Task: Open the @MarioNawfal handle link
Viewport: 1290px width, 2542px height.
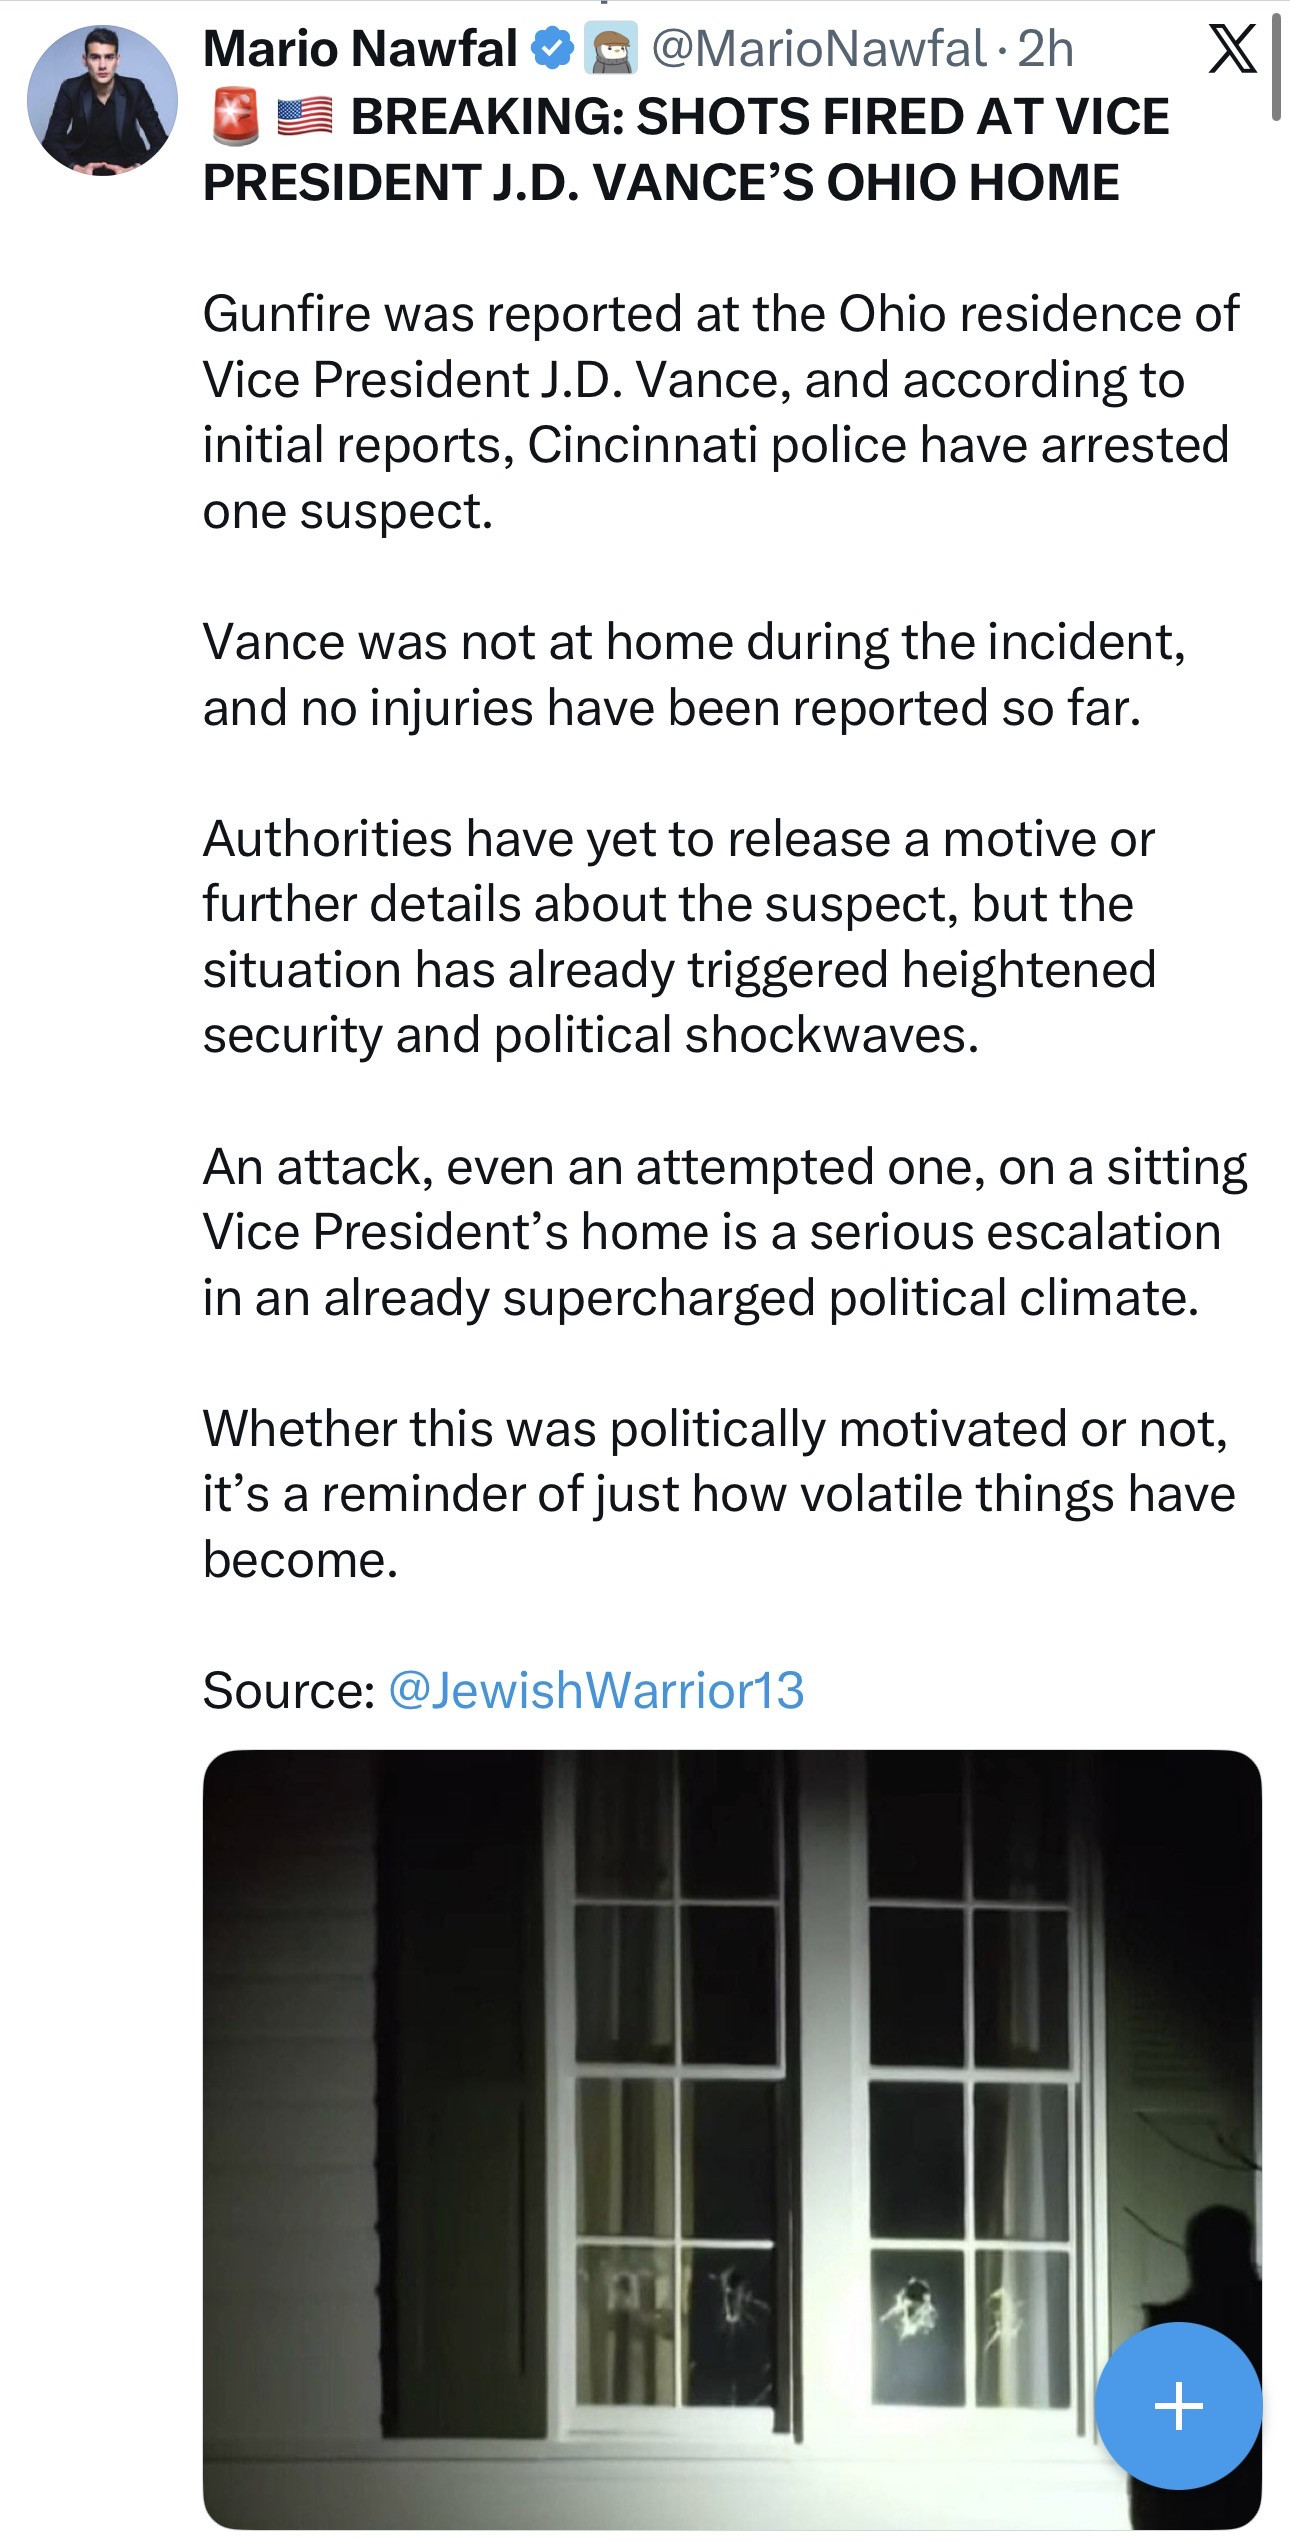Action: point(818,49)
